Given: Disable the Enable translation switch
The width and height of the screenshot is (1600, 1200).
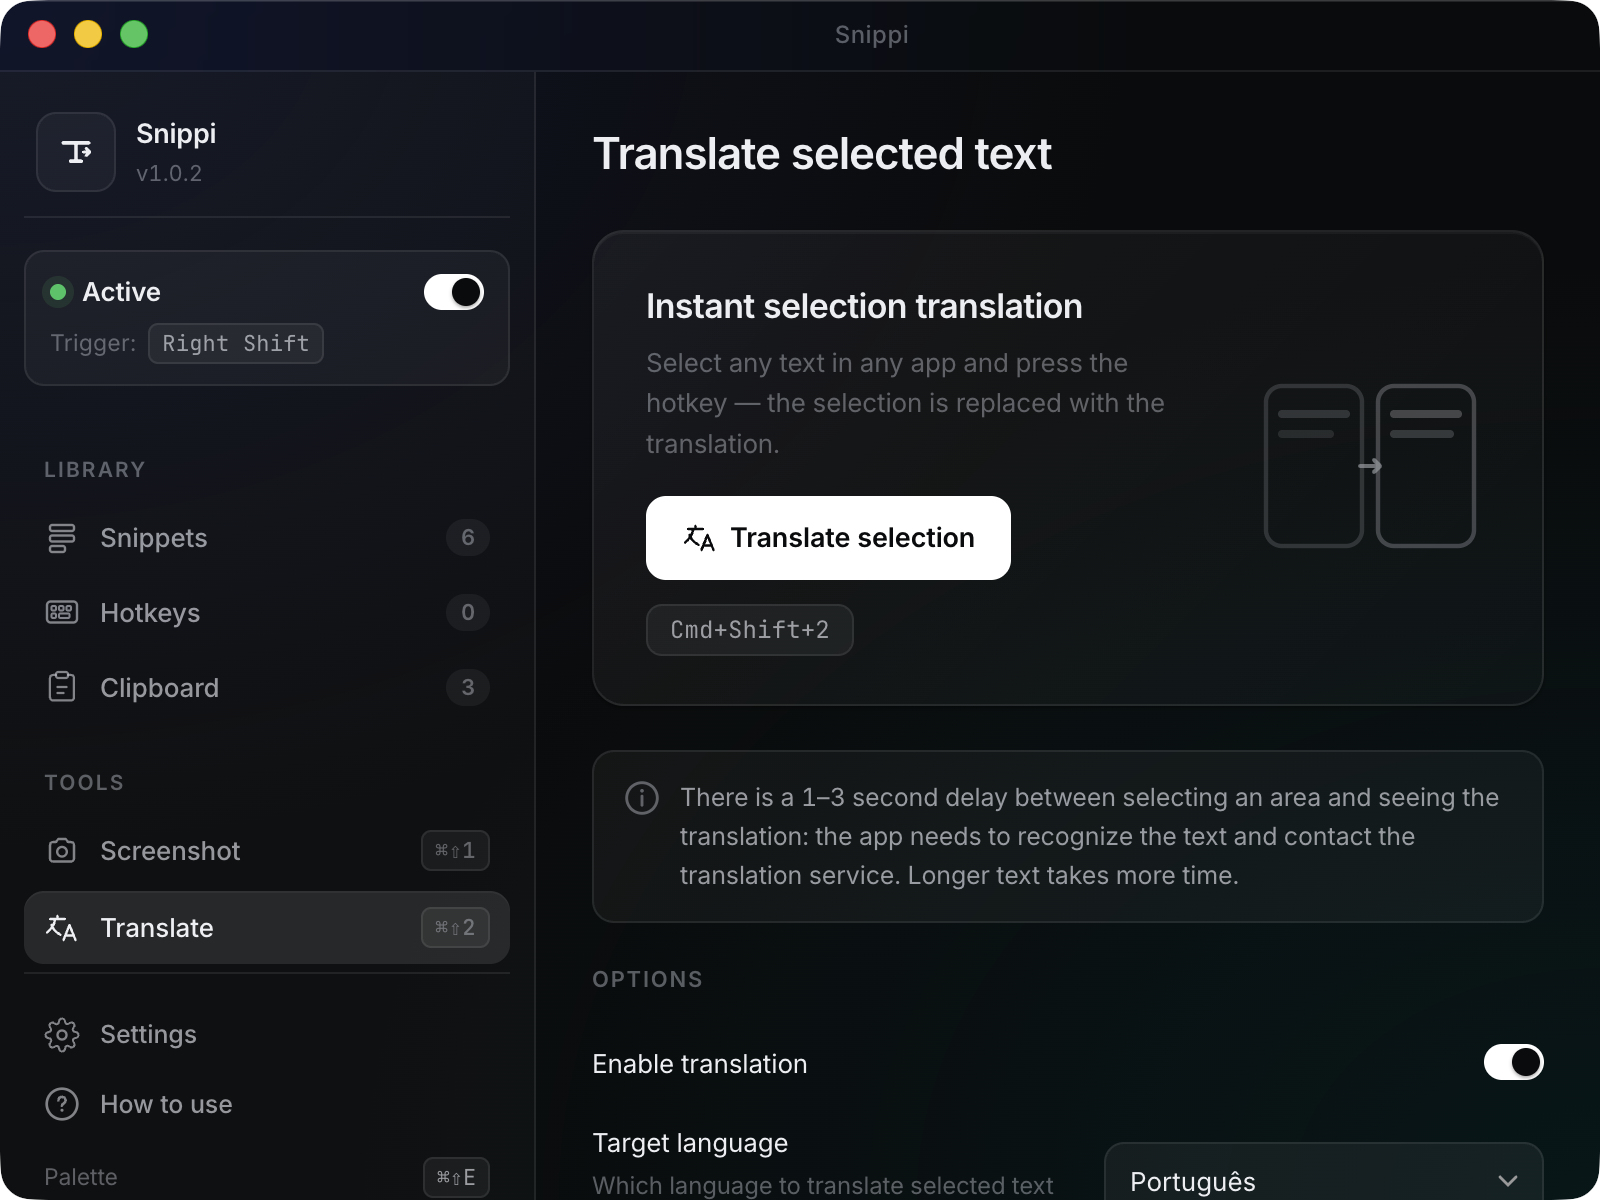Looking at the screenshot, I should 1514,1062.
